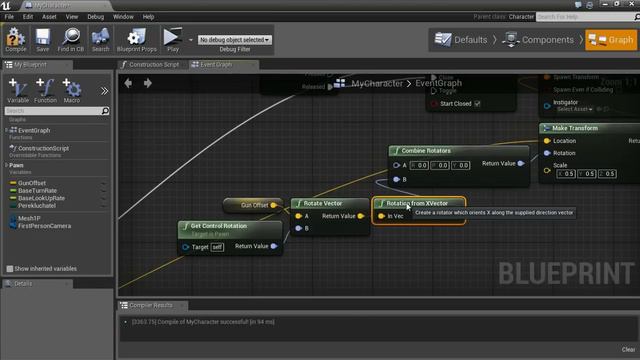The height and width of the screenshot is (360, 640).
Task: Click the My Blueprint search magnifier
Action: coord(105,111)
